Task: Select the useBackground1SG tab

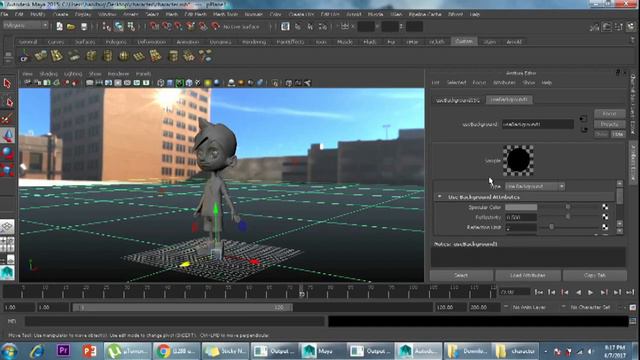Action: tap(458, 100)
